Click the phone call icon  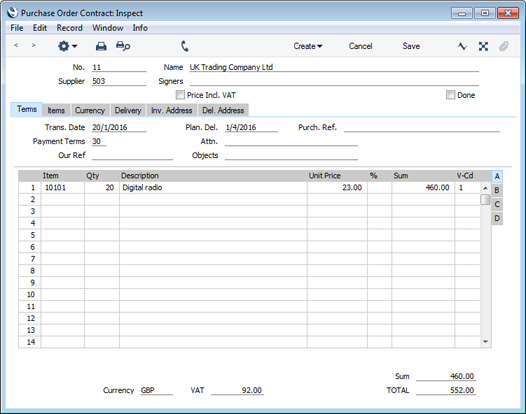185,46
